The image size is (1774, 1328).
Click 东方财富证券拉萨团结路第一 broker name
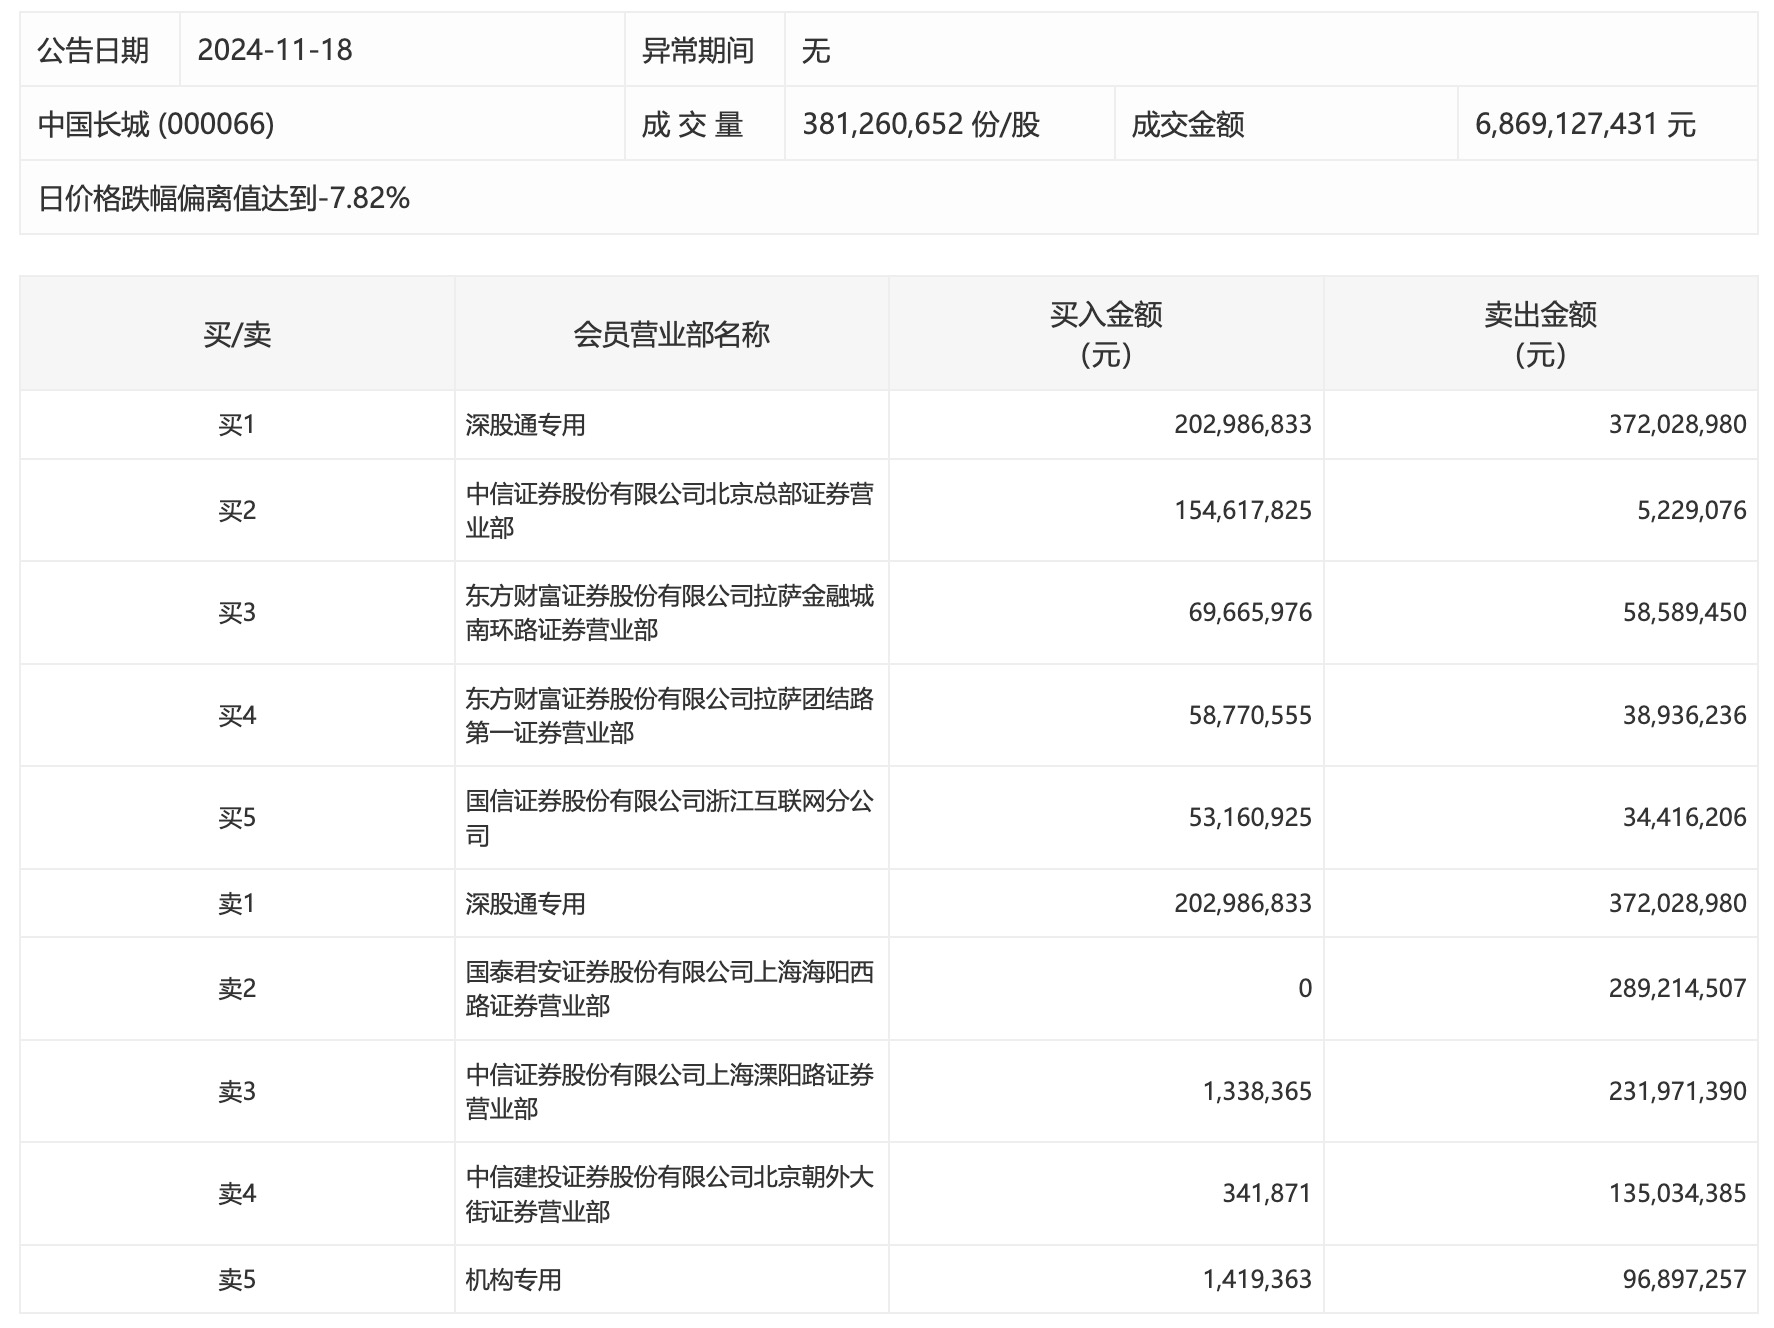pyautogui.click(x=669, y=716)
